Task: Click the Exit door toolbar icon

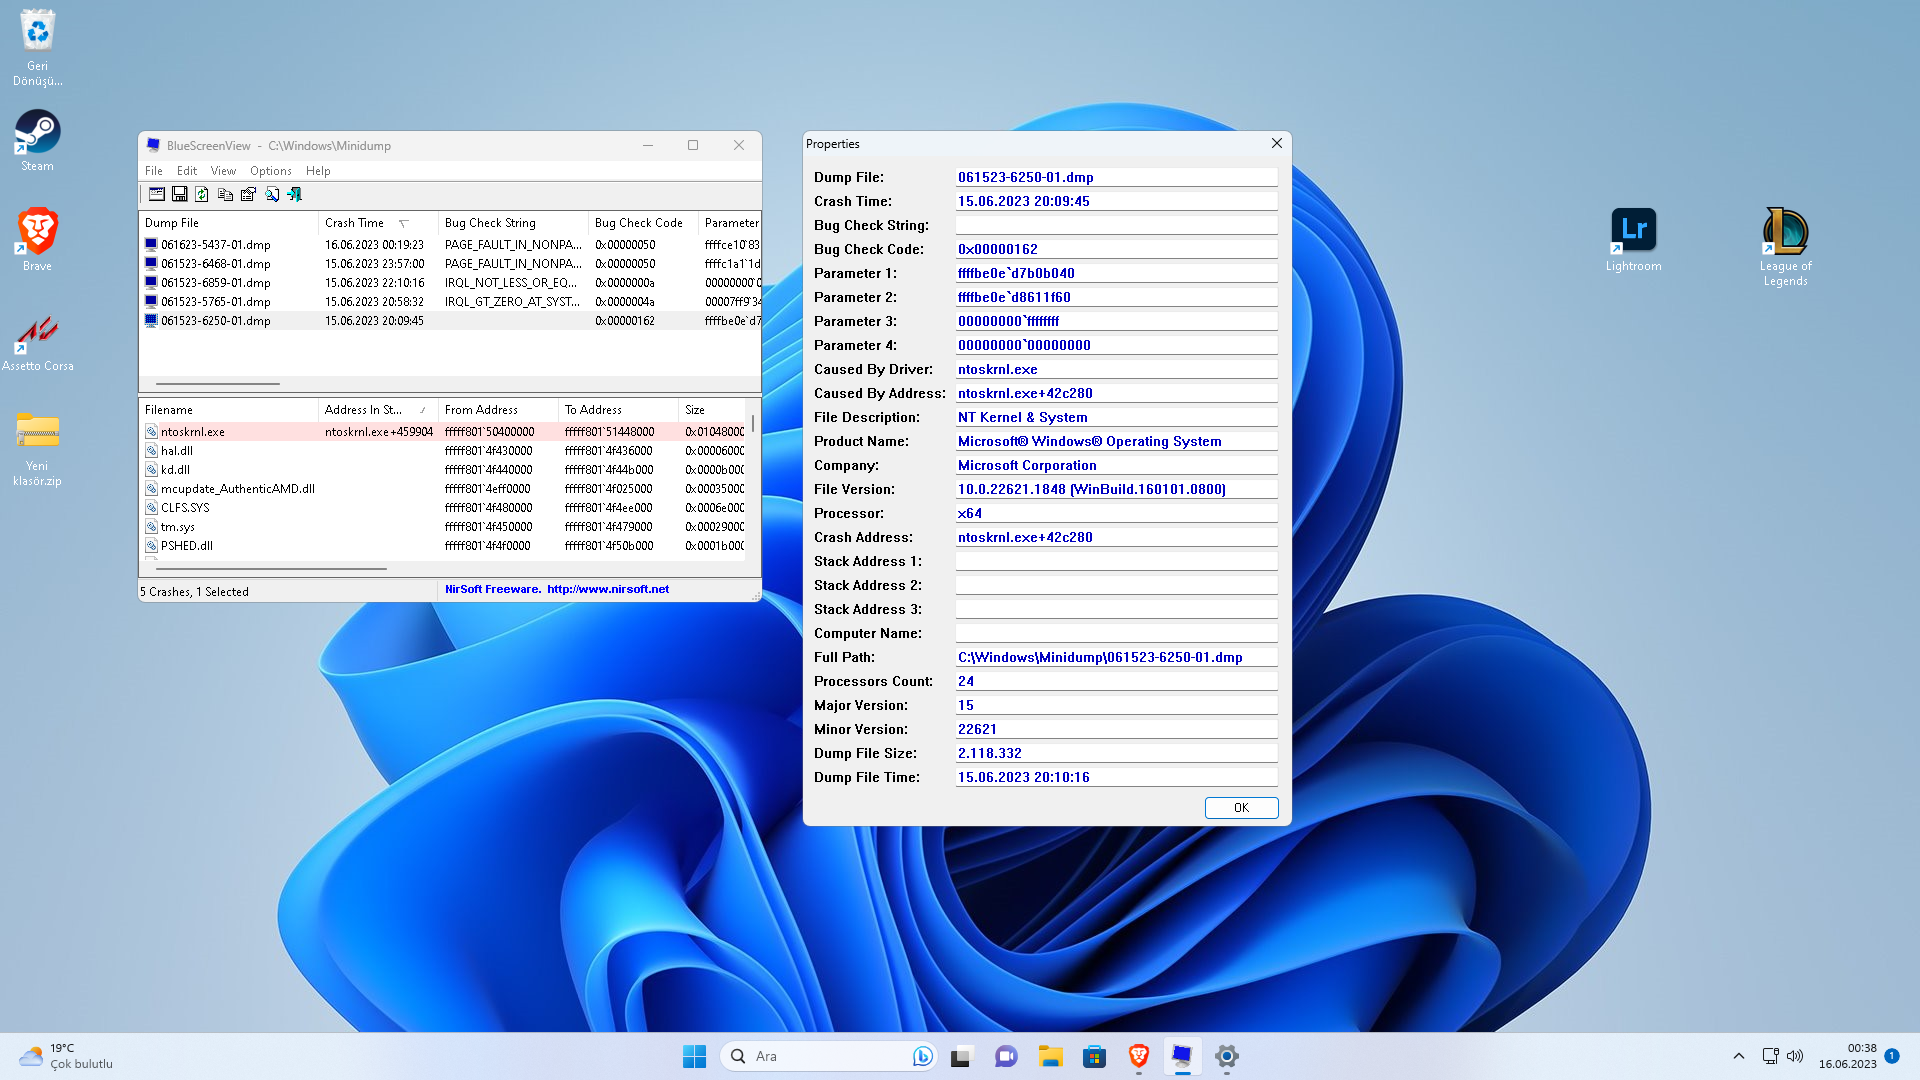Action: coord(295,194)
